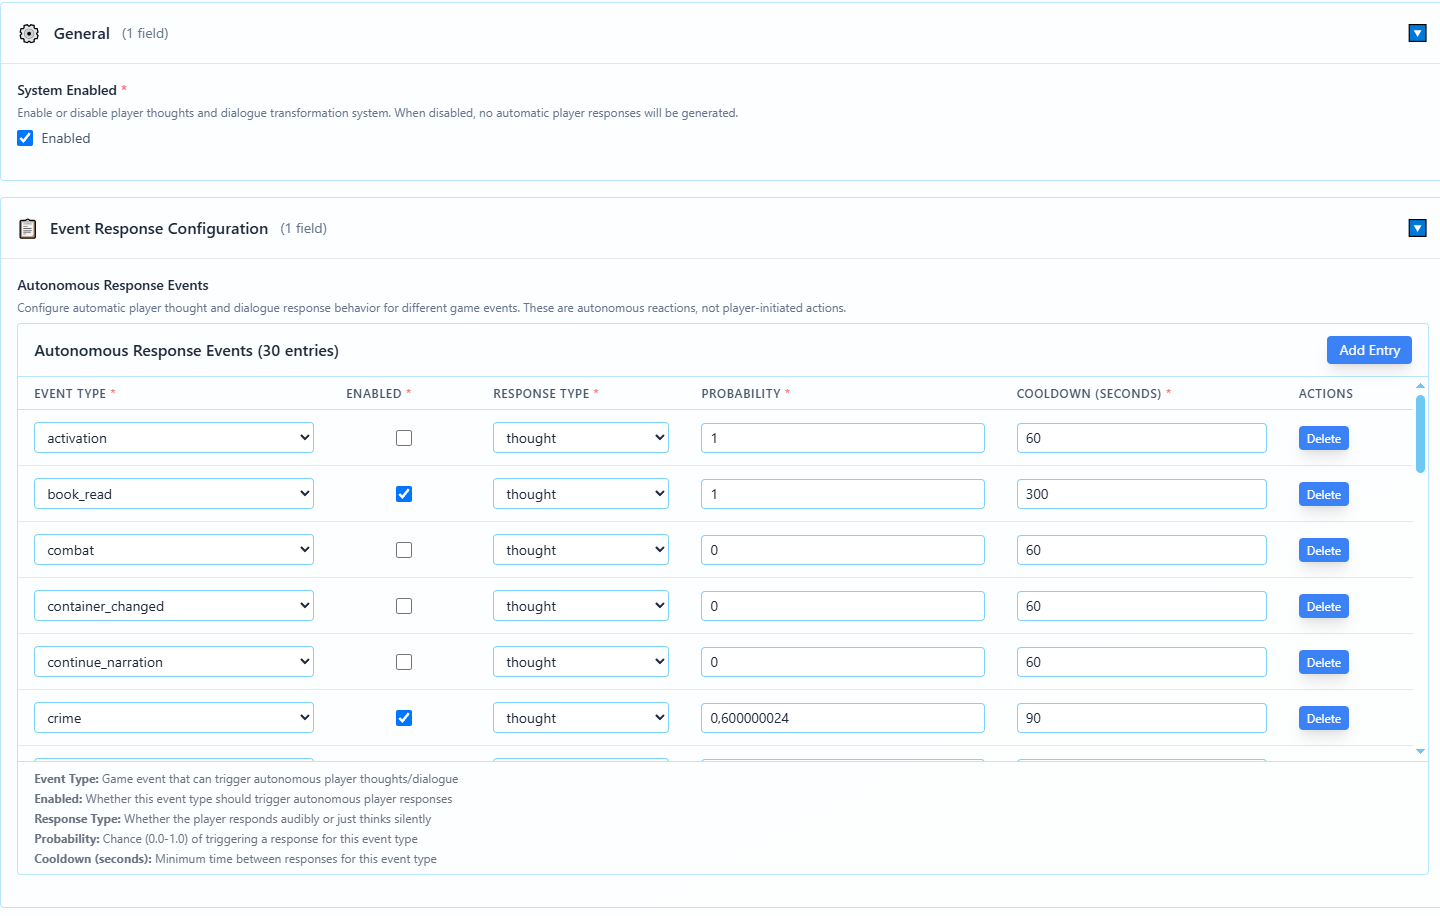
Task: Click the book_read cooldown seconds field
Action: pos(1141,494)
